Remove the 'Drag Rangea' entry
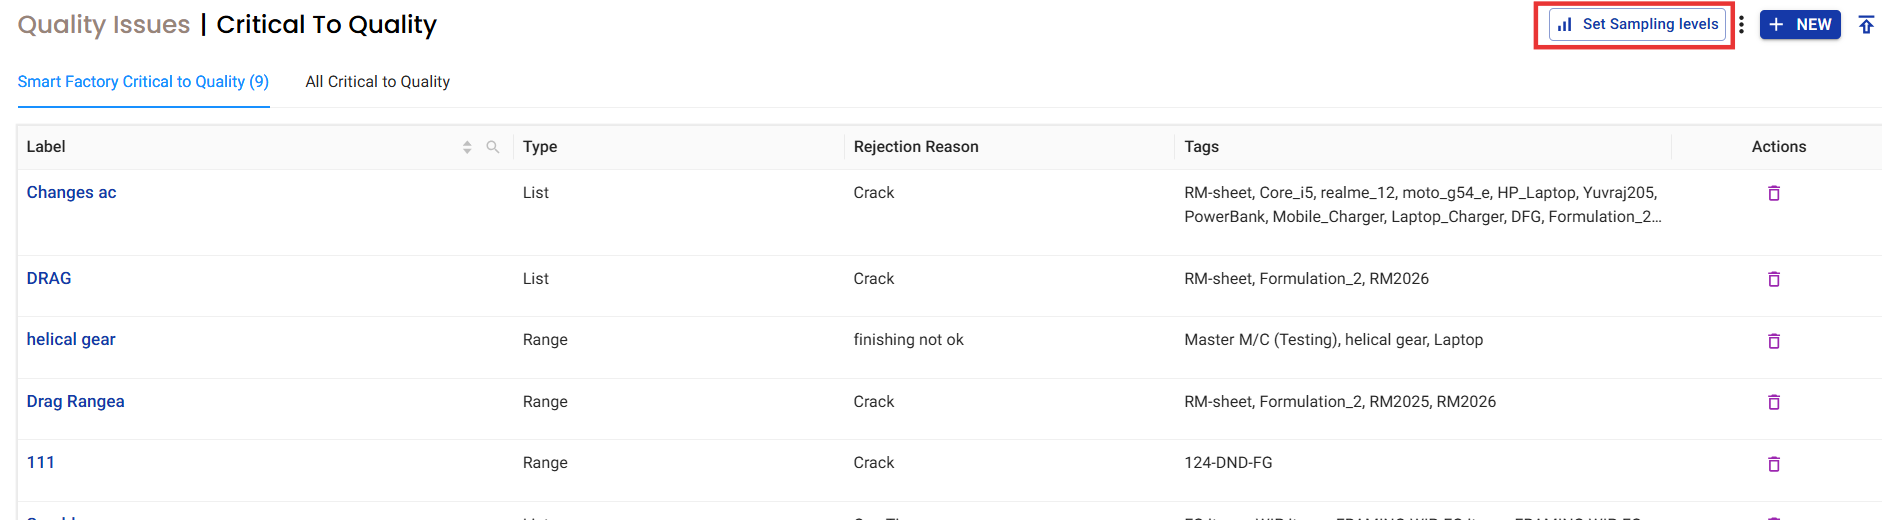This screenshot has height=520, width=1882. tap(1773, 402)
